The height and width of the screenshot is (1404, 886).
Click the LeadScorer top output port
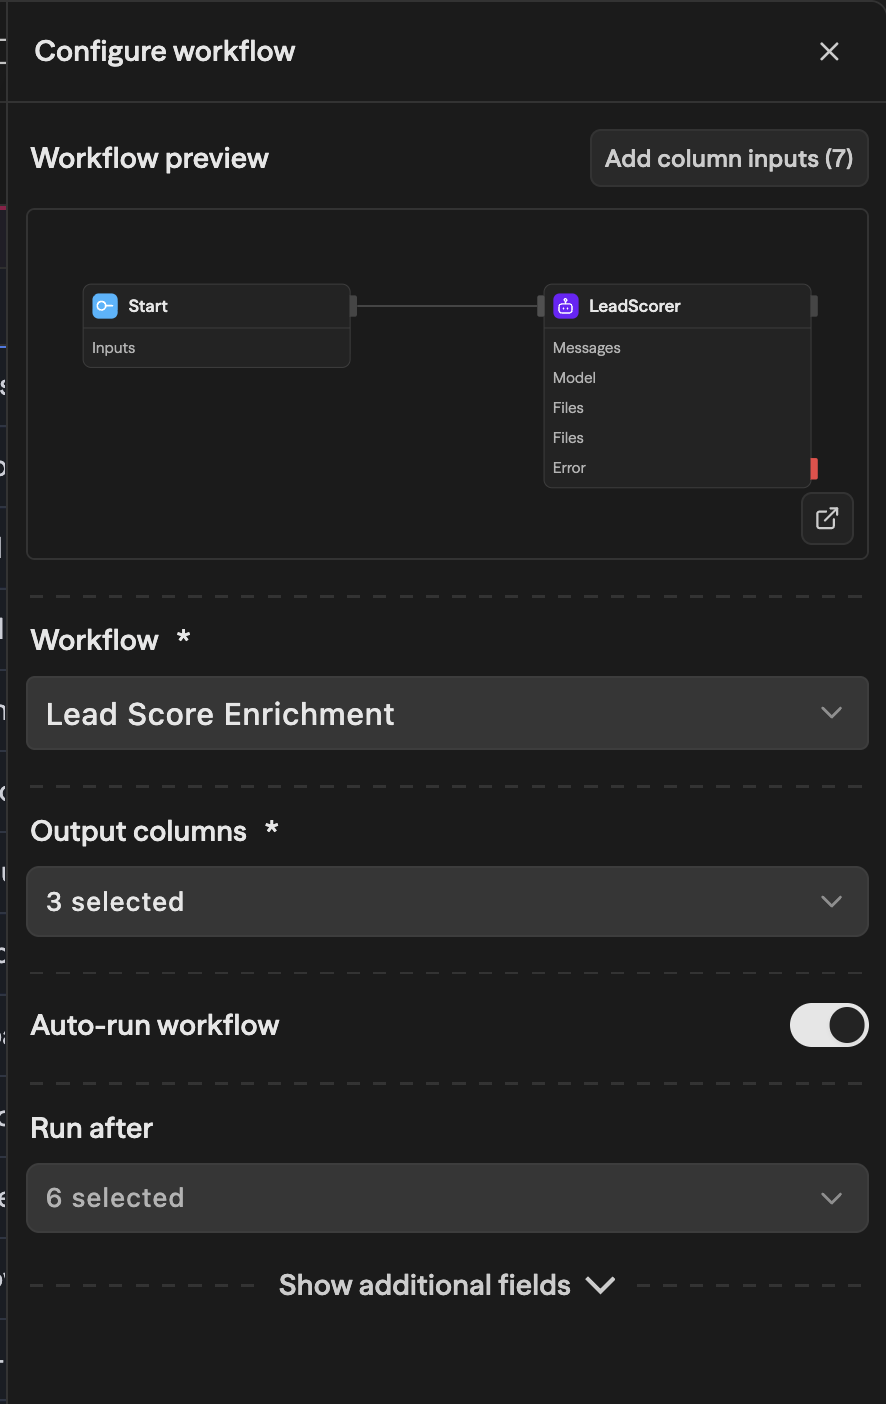[x=814, y=306]
